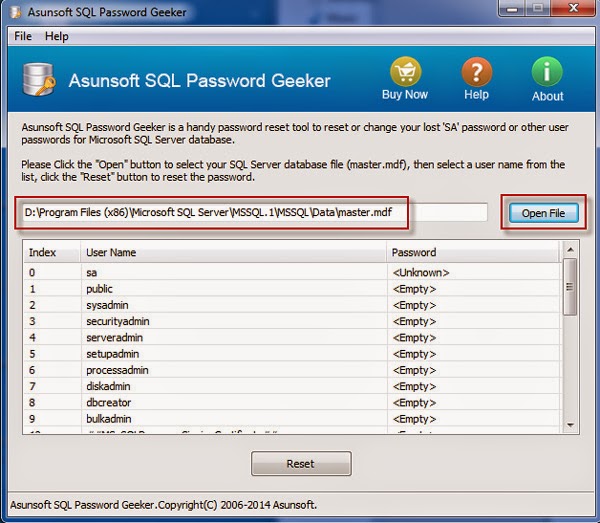Select the 'sa' user row
Viewport: 600px width, 523px height.
pos(292,272)
